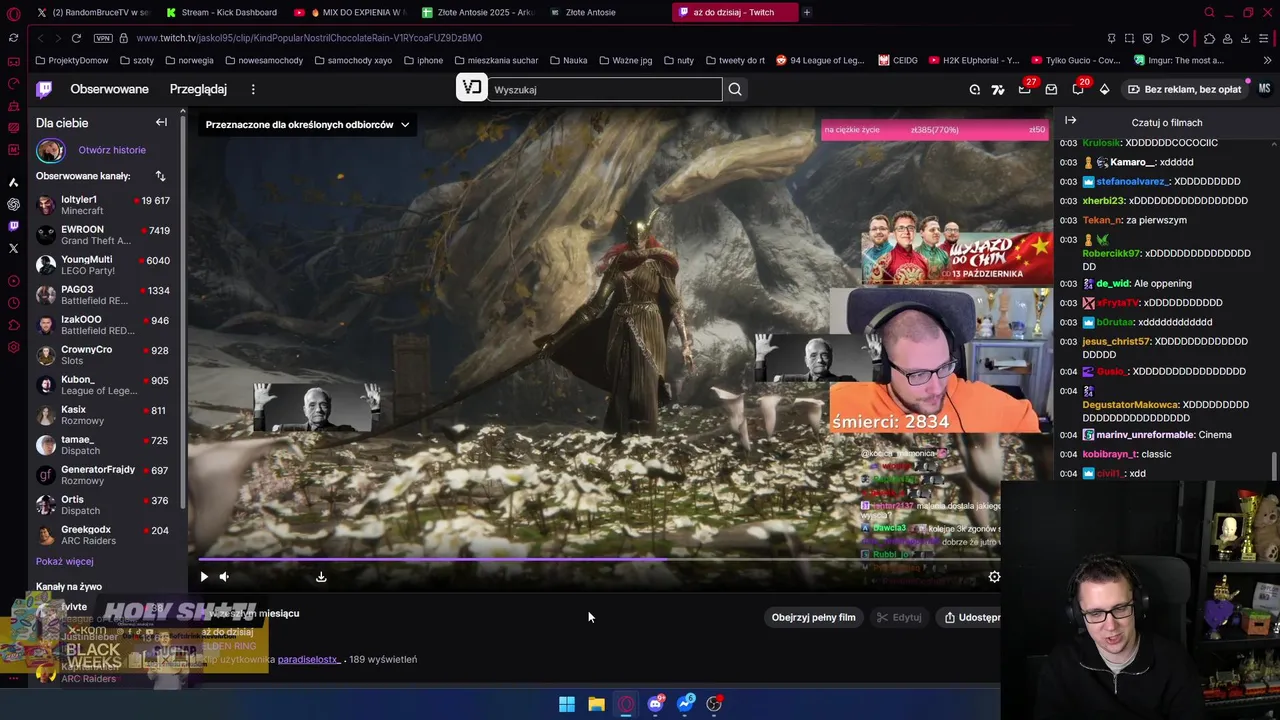
Task: Collapse the chat panel with arrow icon
Action: [x=1070, y=121]
